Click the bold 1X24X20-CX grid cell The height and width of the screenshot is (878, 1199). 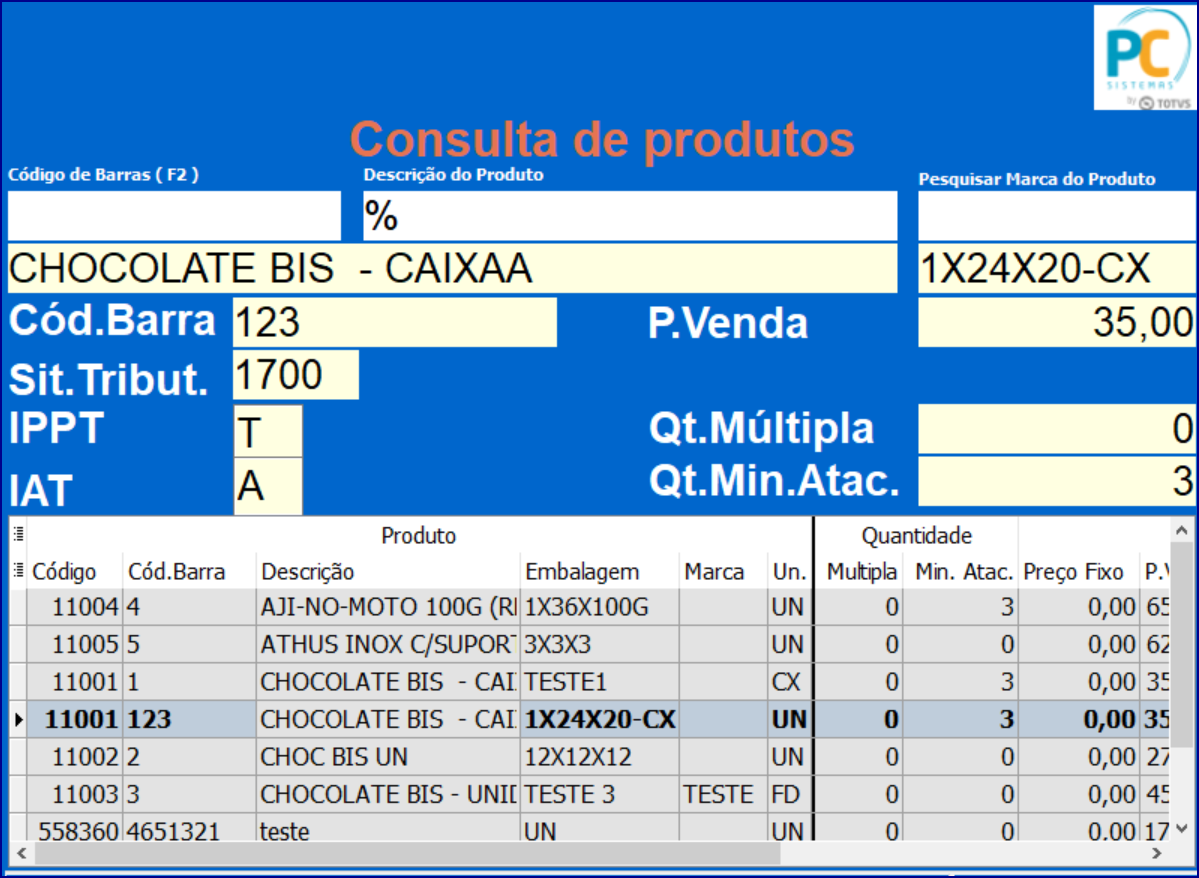coord(600,720)
